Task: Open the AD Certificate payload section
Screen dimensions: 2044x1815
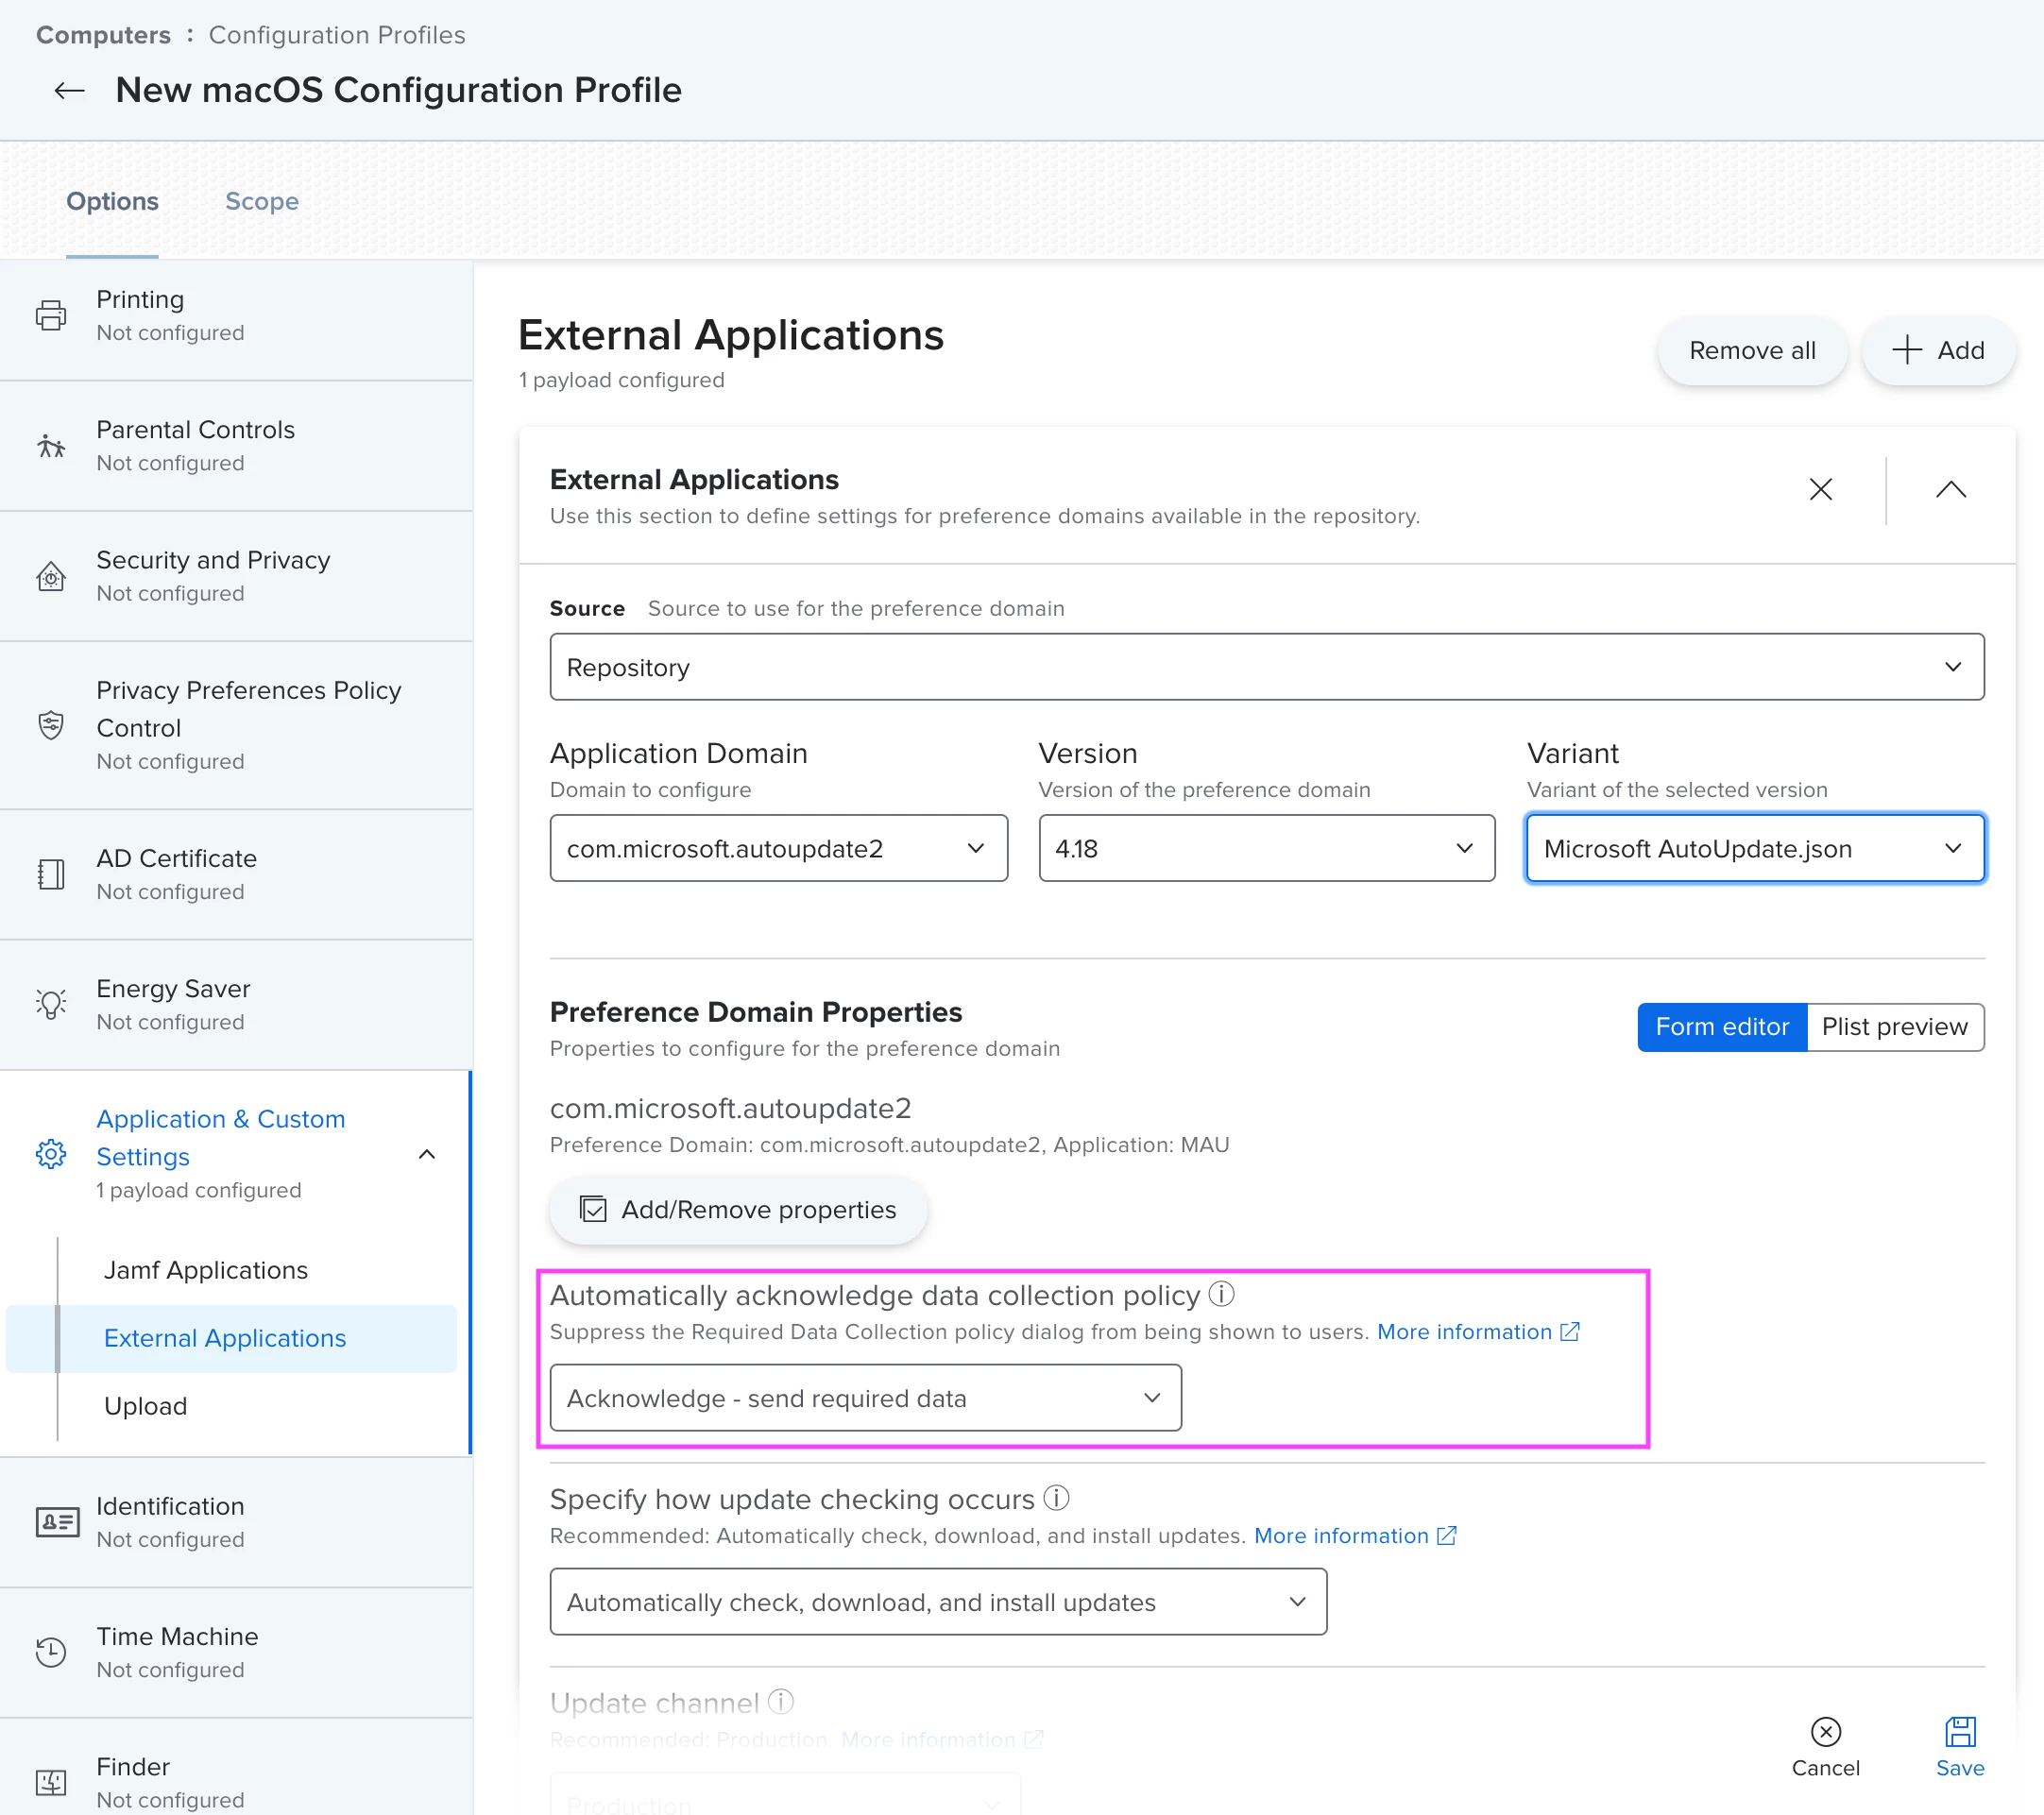Action: click(x=236, y=874)
